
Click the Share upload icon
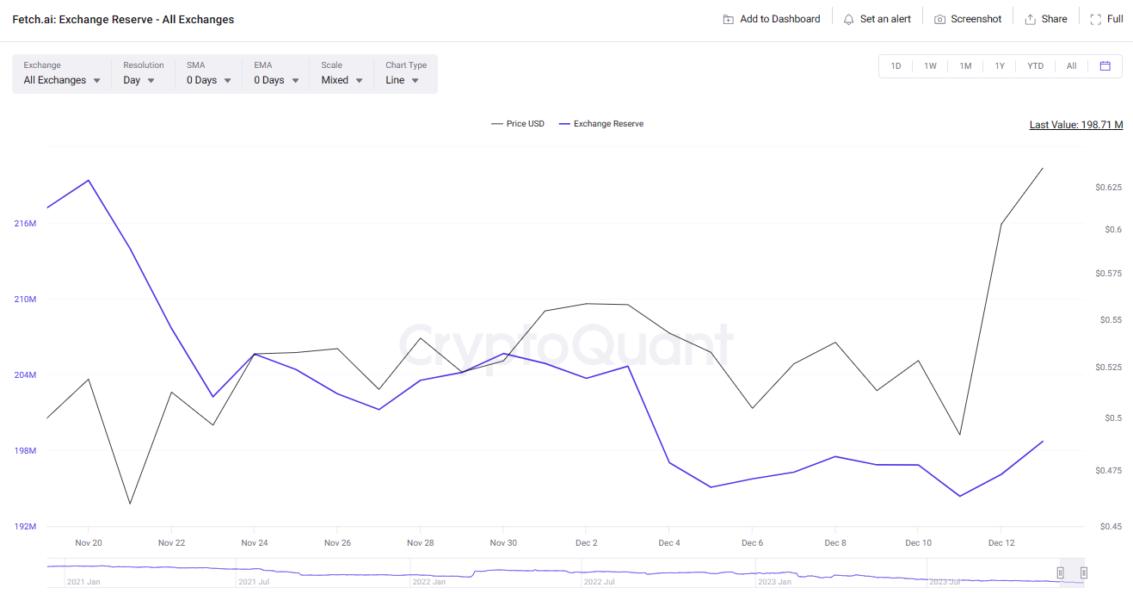pos(1030,20)
